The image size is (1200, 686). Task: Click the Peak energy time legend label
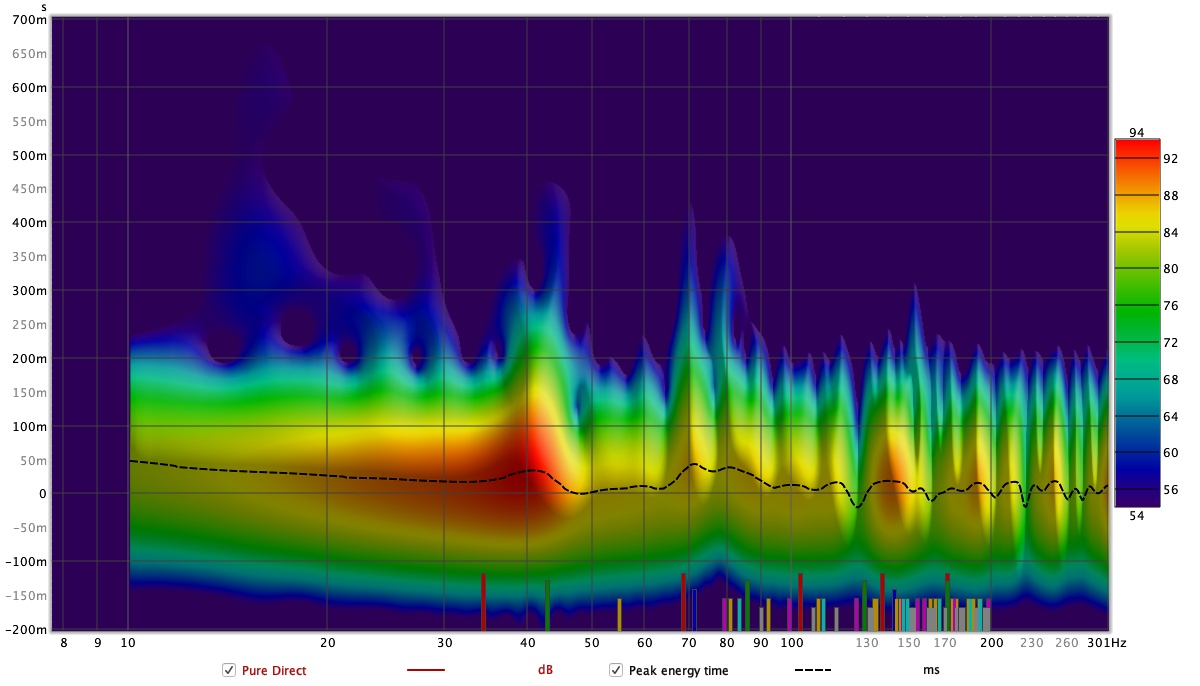pyautogui.click(x=678, y=670)
